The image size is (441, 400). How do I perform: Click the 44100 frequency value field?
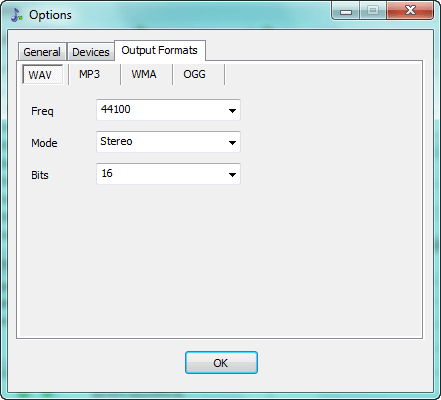tap(168, 110)
